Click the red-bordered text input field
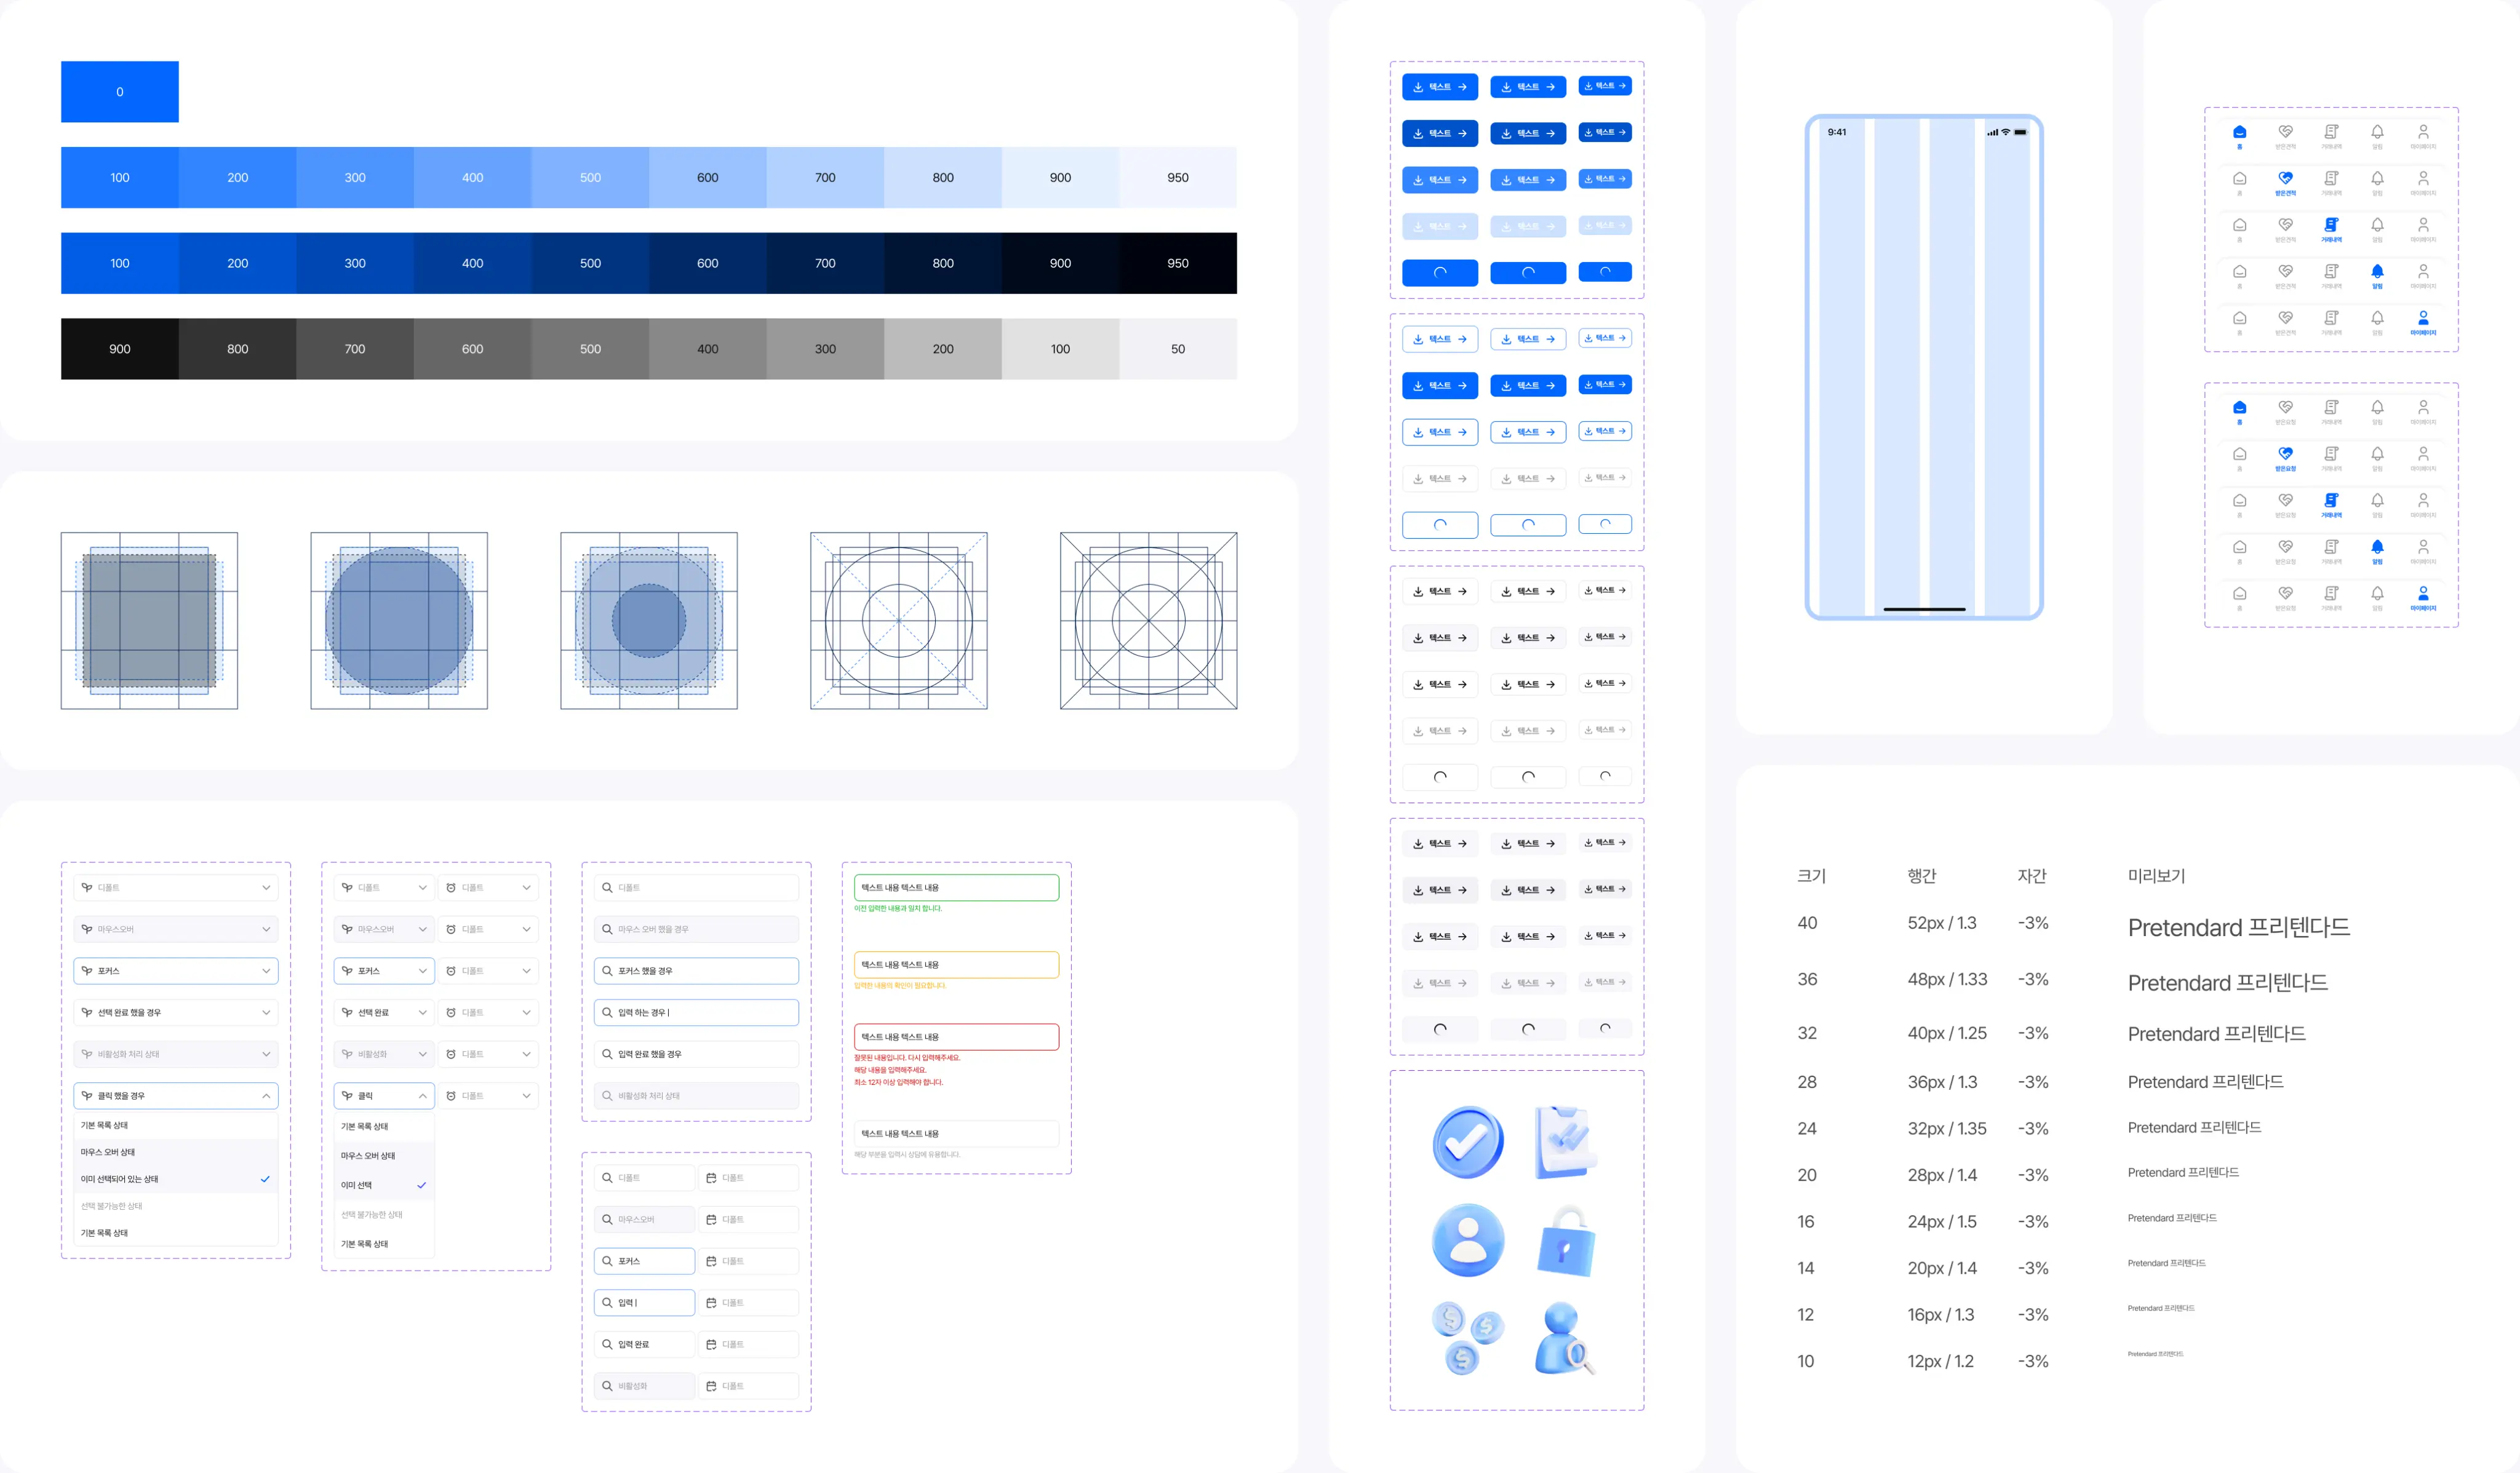This screenshot has width=2520, height=1473. [956, 1037]
